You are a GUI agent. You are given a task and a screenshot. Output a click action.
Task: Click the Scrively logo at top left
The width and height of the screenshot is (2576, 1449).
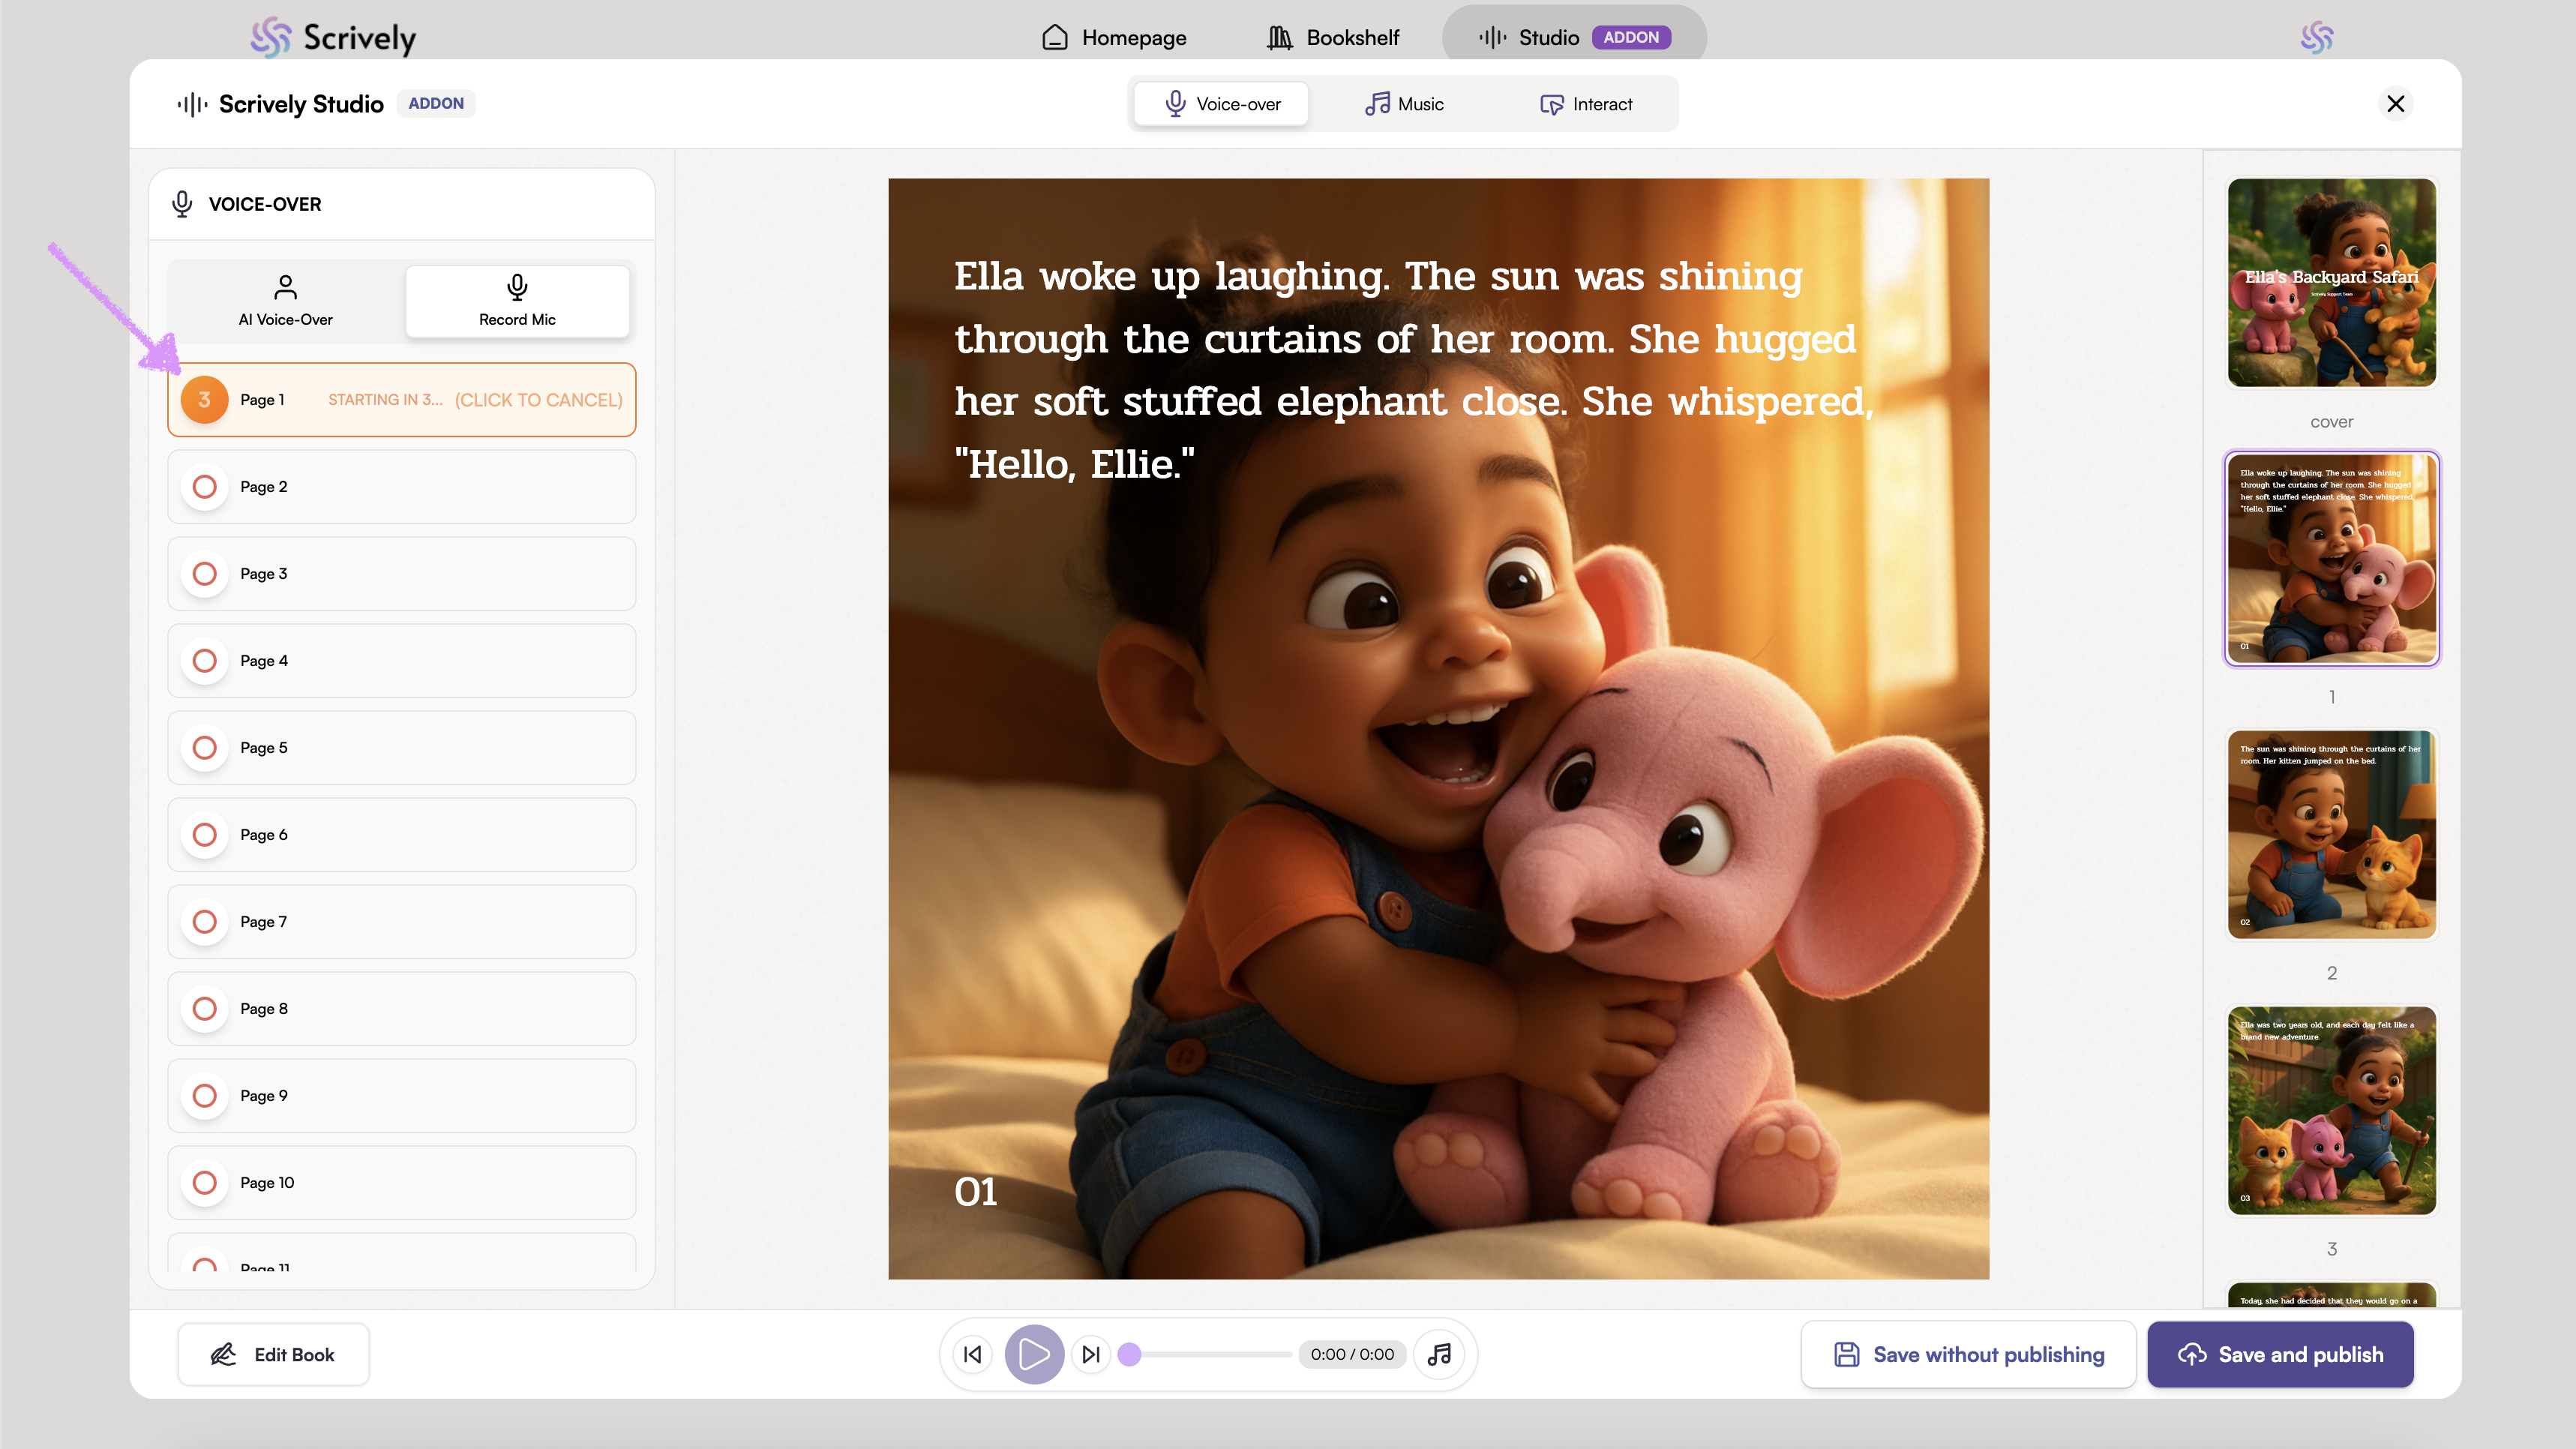pyautogui.click(x=334, y=38)
